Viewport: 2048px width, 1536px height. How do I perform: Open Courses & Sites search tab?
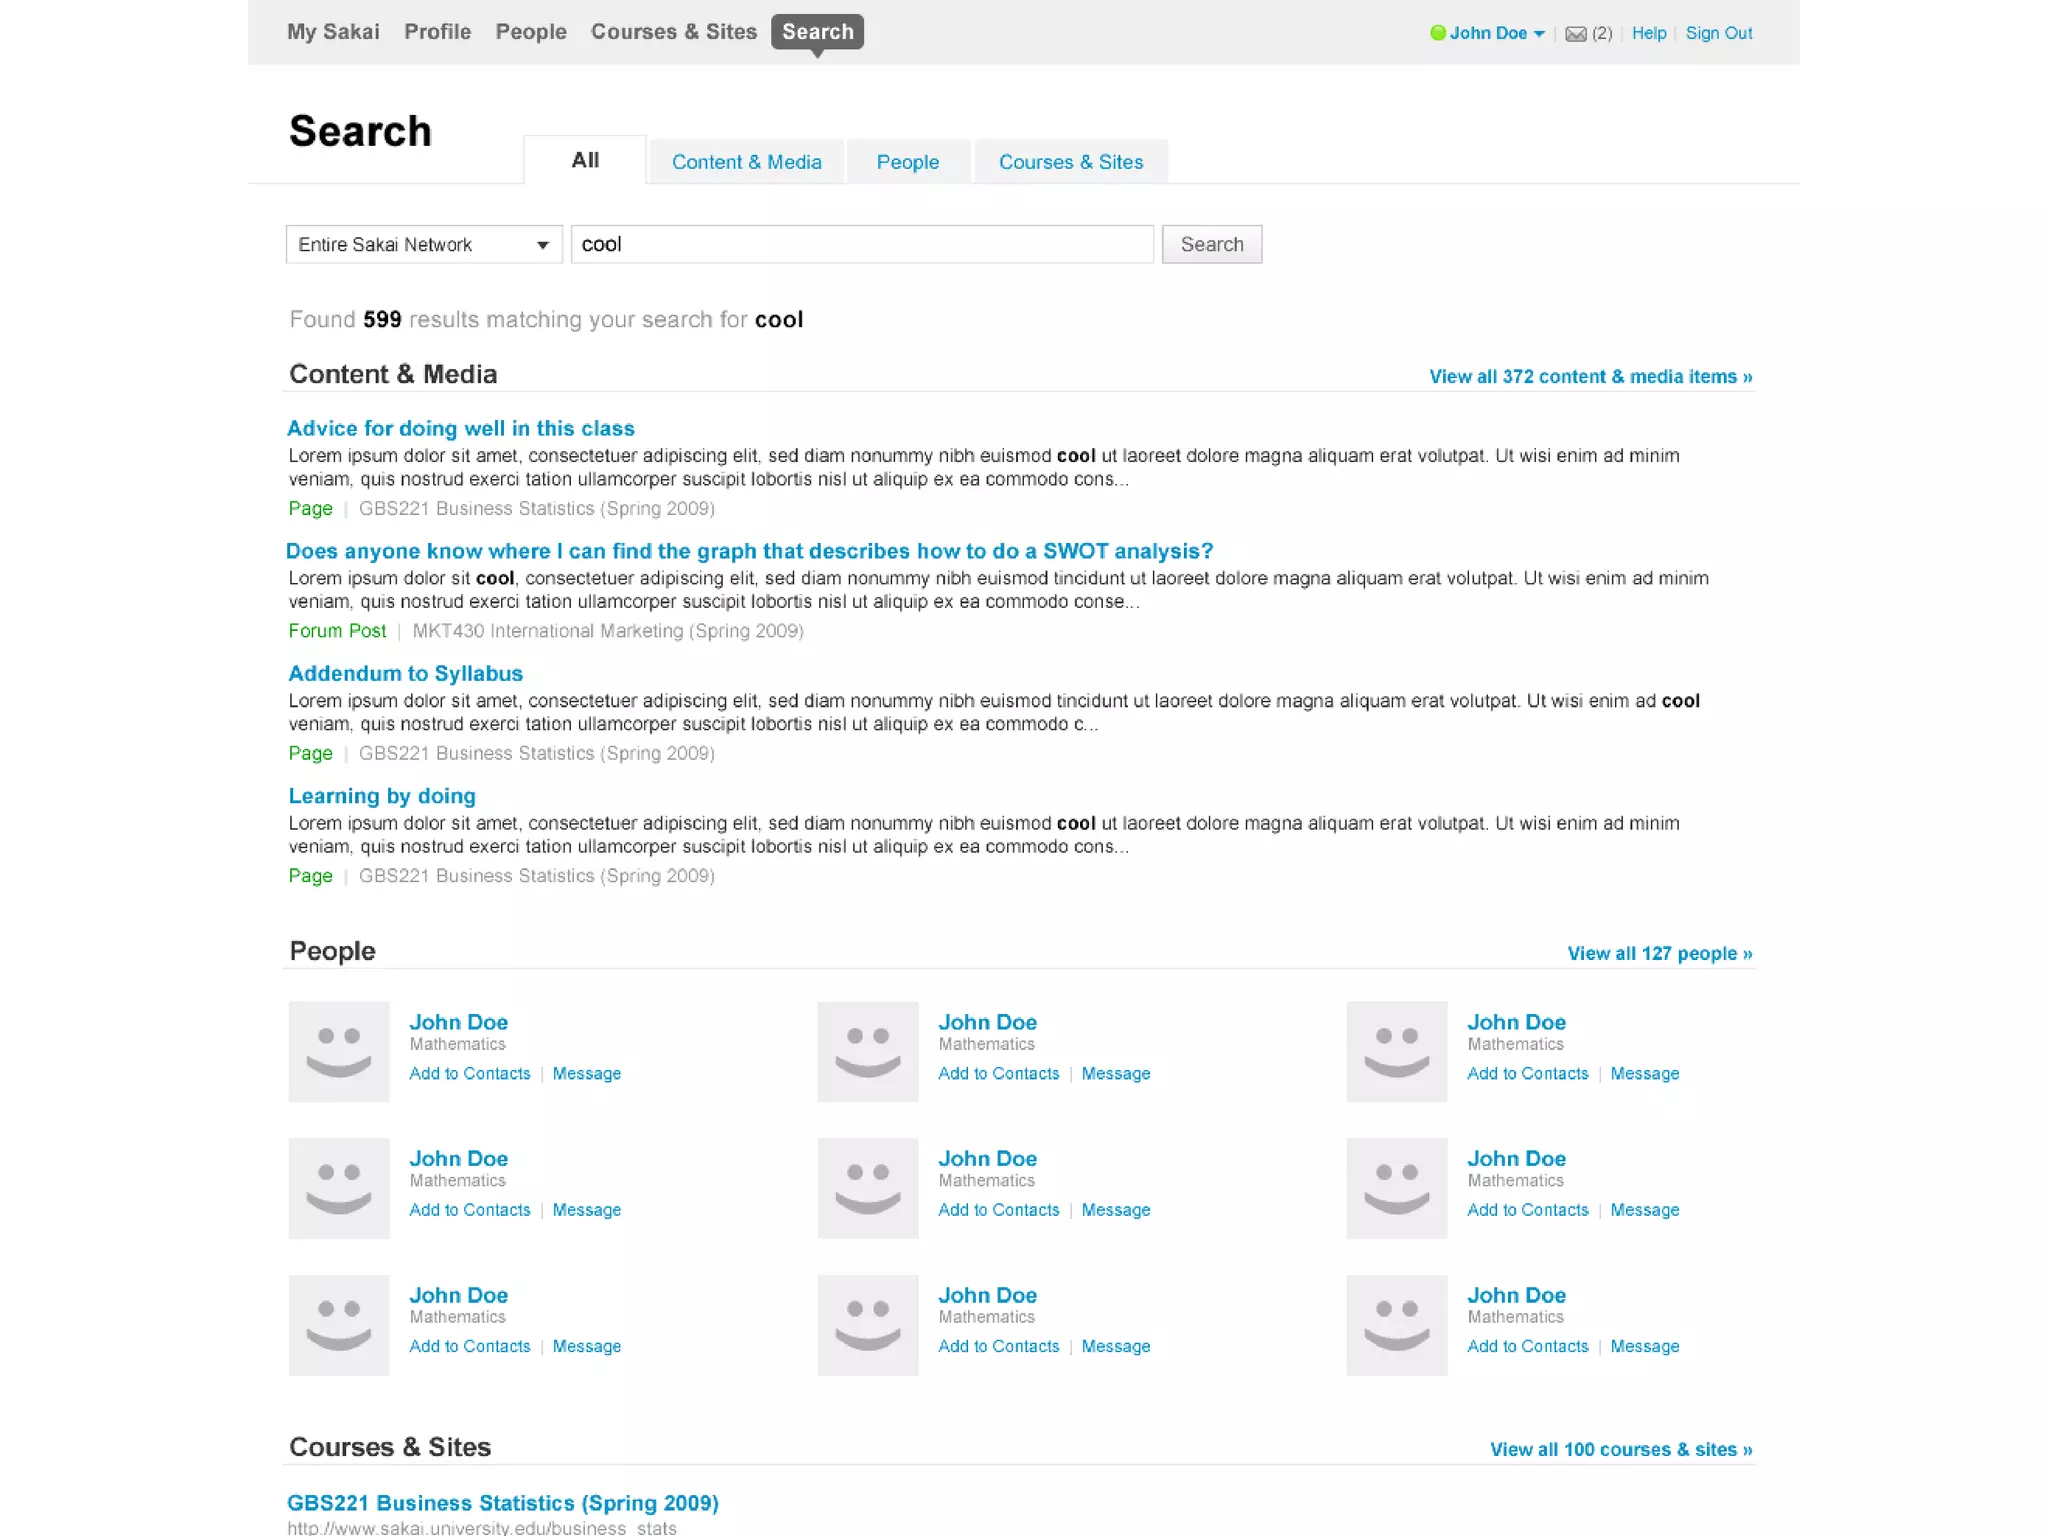(x=1070, y=162)
